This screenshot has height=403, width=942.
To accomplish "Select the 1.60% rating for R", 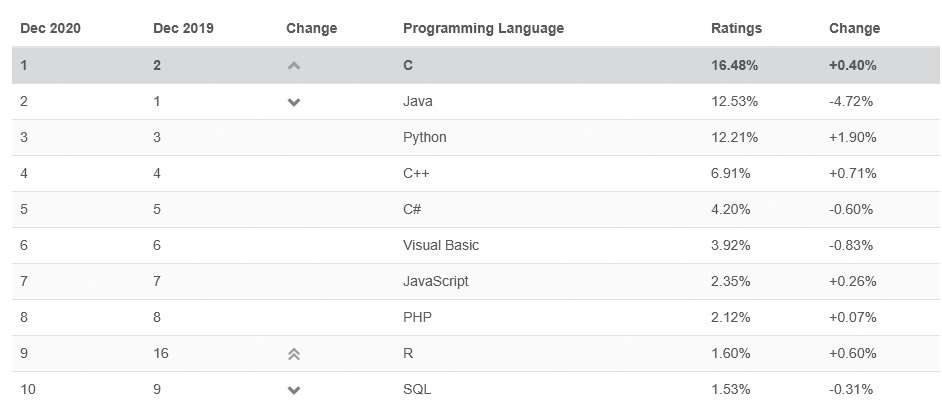I will tap(731, 353).
